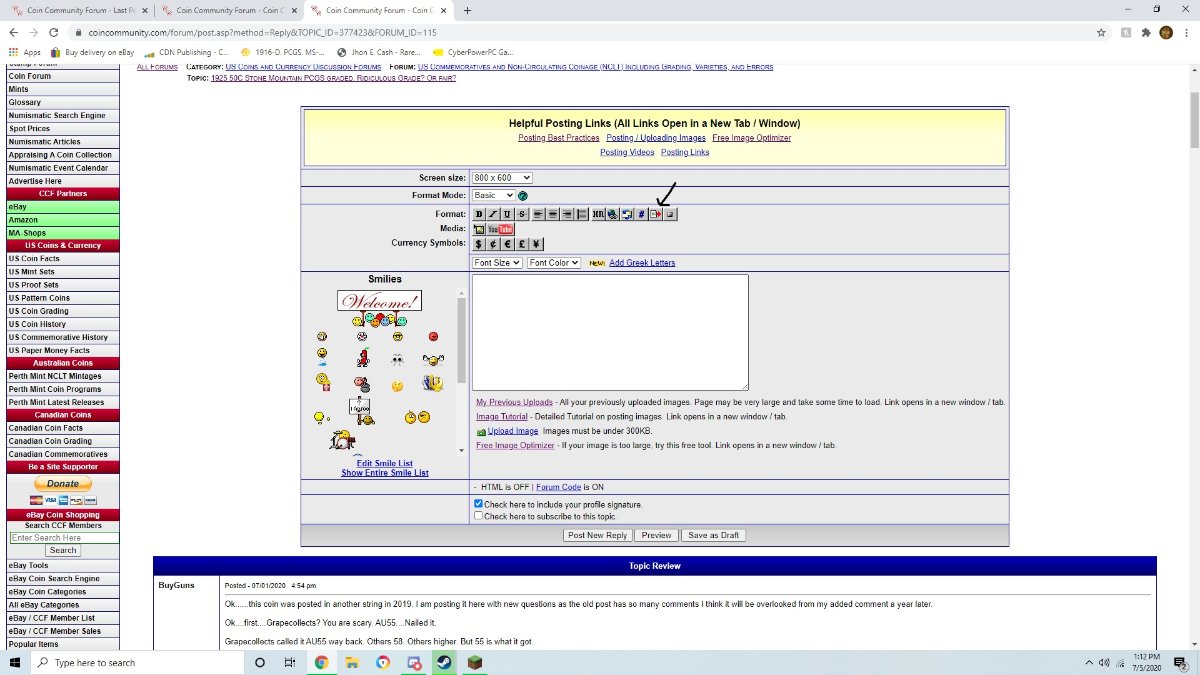This screenshot has width=1200, height=675.
Task: Insert image using Media picture icon
Action: (x=479, y=229)
